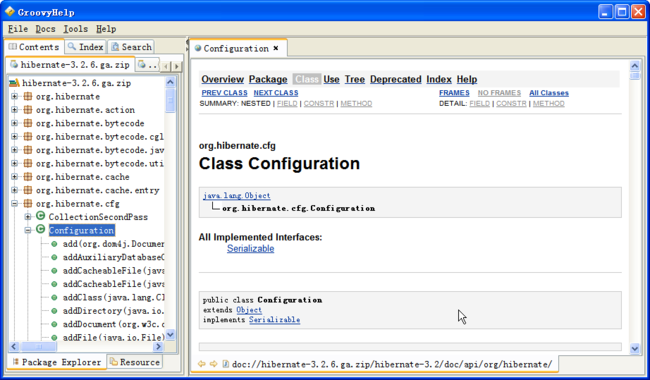650x380 pixels.
Task: Click the tree panel scroll up arrow
Action: 170,82
